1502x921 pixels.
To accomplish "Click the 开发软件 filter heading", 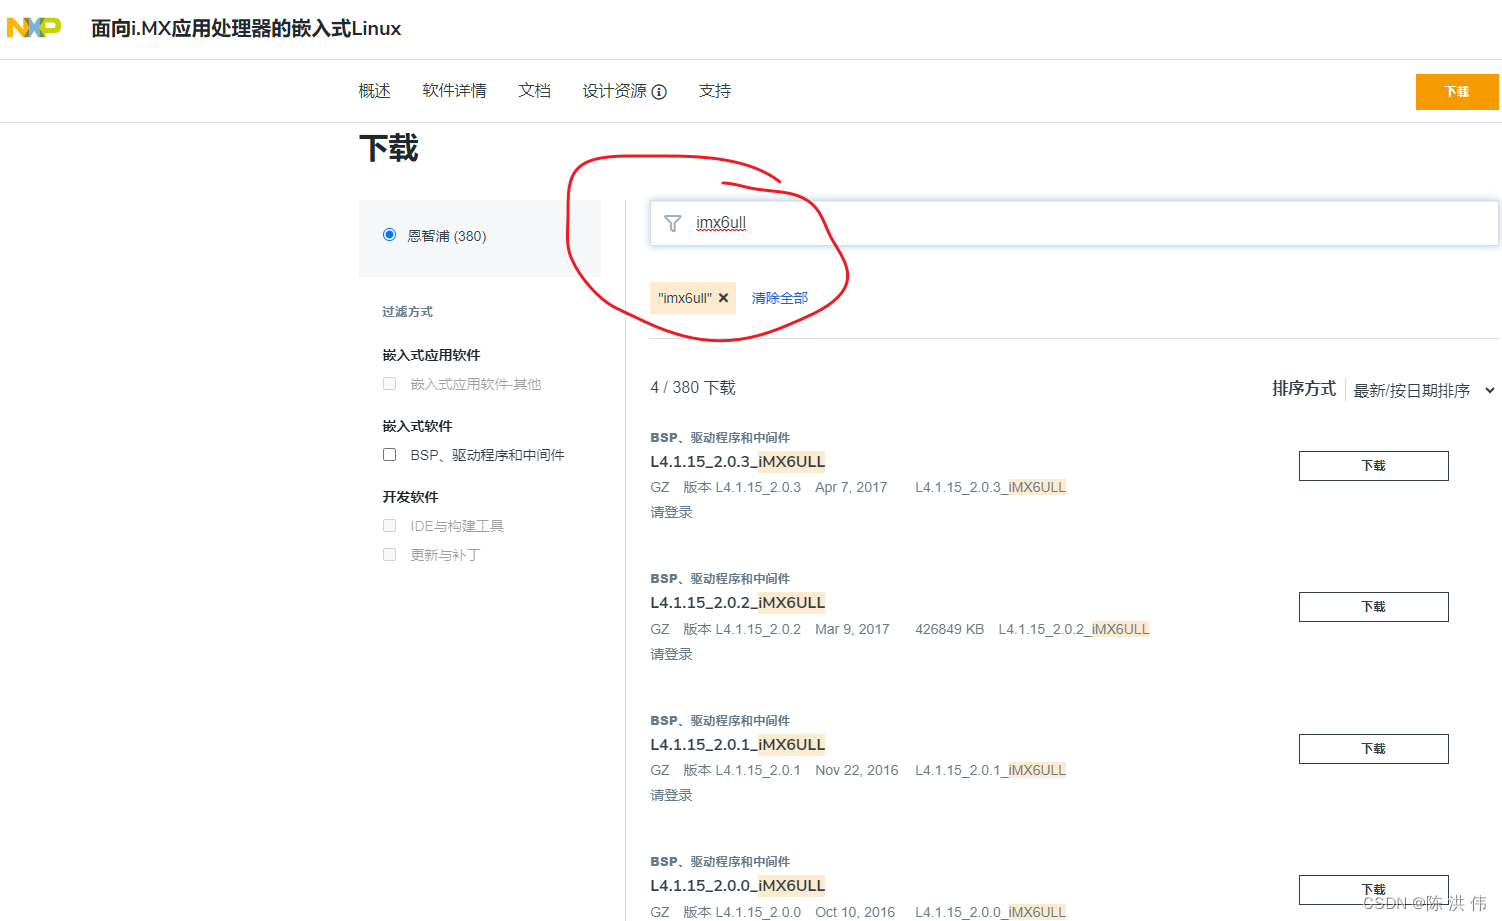I will tap(410, 497).
